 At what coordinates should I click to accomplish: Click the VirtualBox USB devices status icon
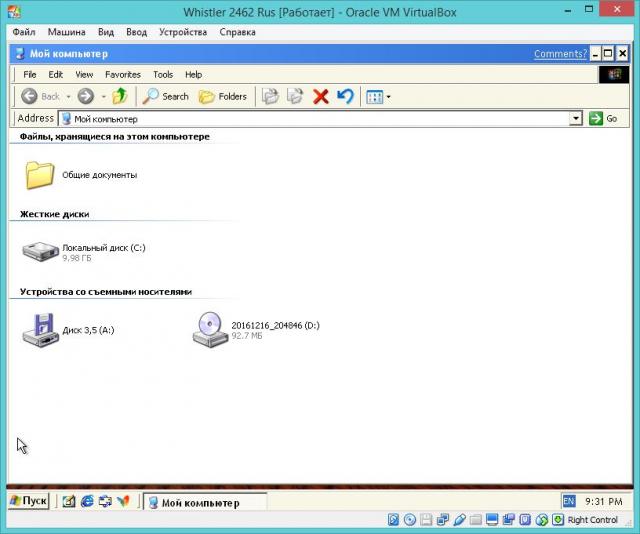click(459, 520)
